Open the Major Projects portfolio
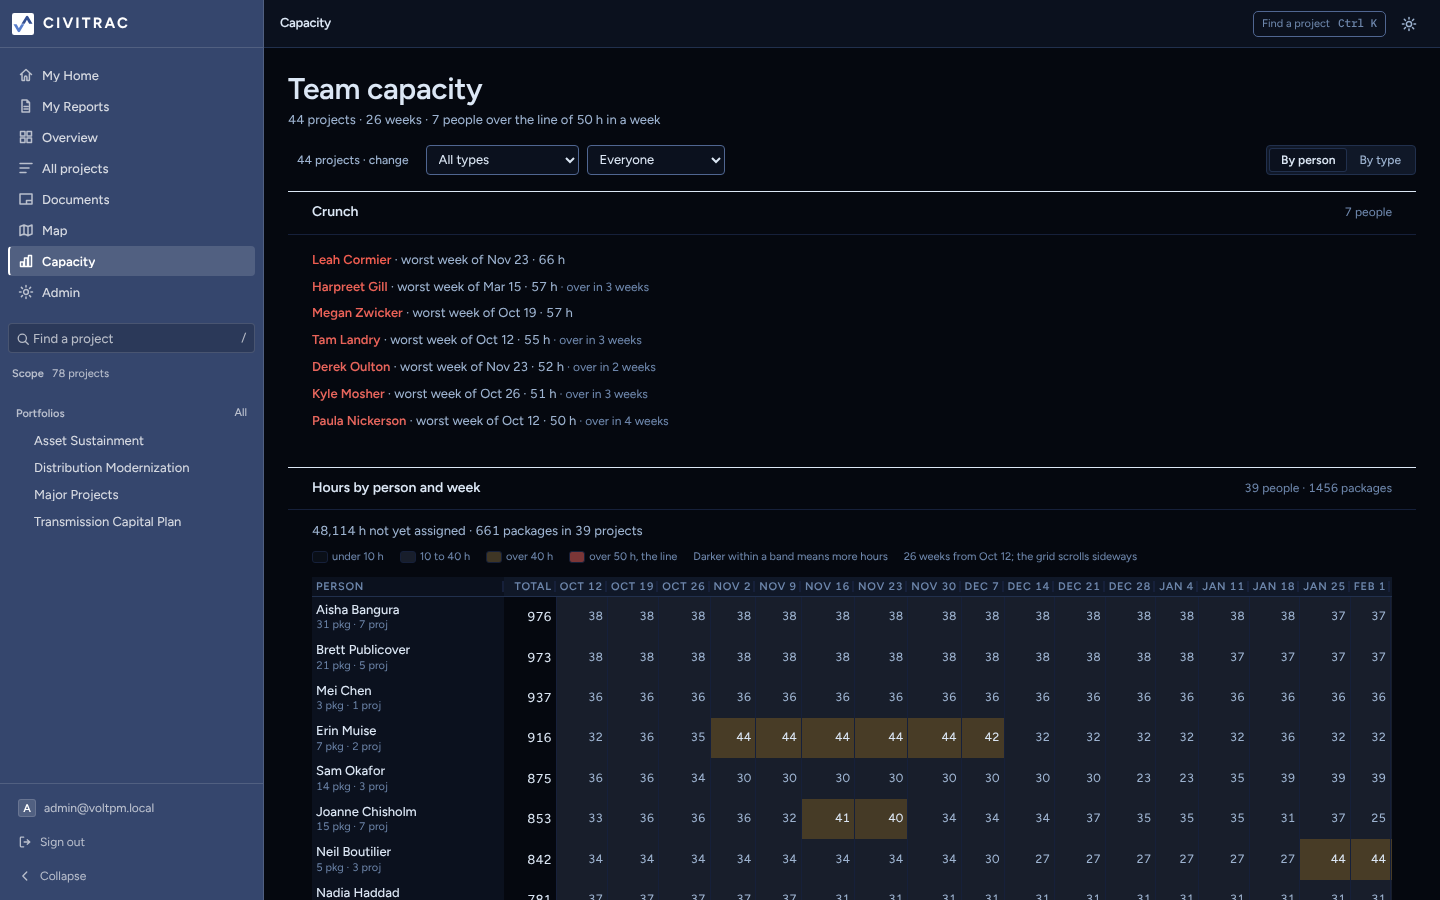1440x900 pixels. click(x=76, y=495)
